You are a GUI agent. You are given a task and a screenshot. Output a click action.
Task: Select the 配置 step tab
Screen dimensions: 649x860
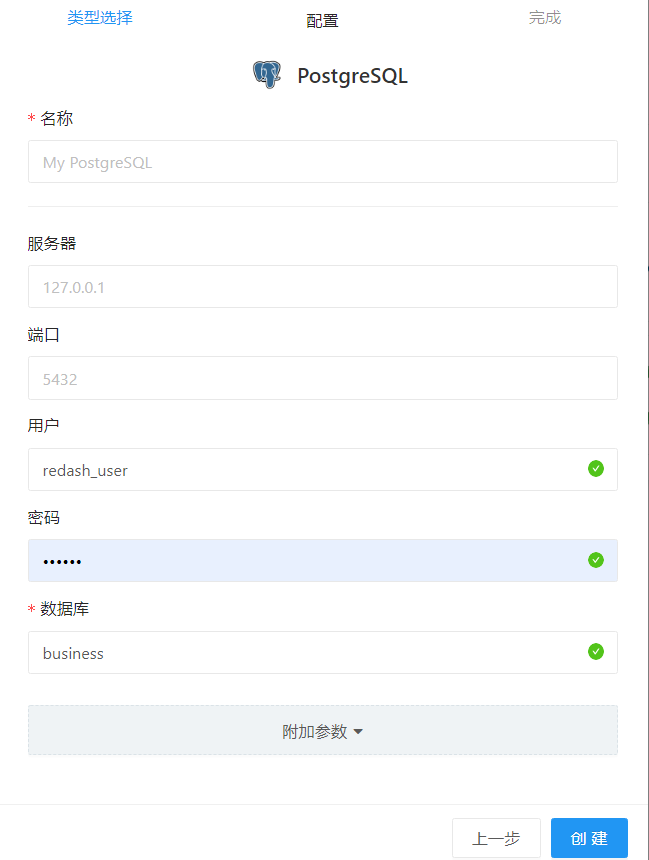click(322, 19)
